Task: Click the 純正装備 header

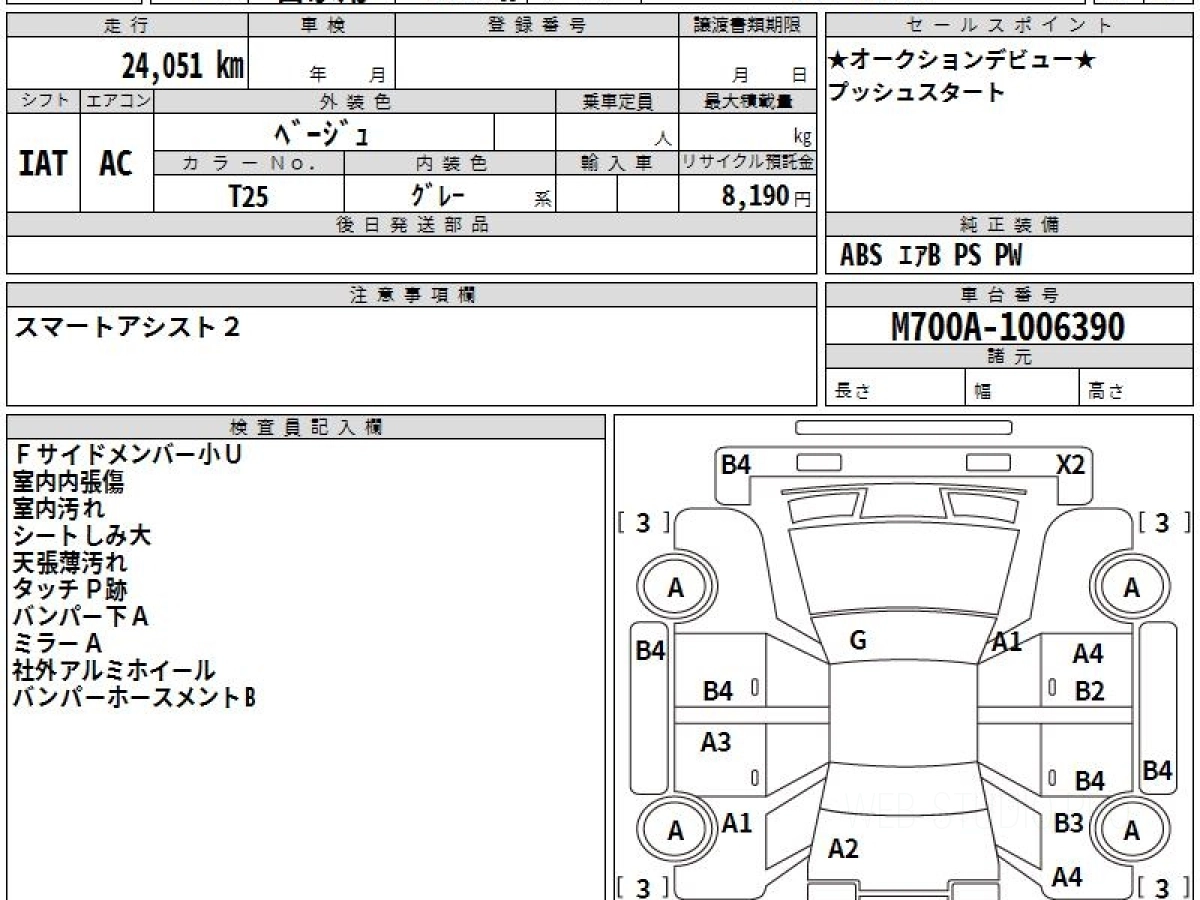Action: (x=1010, y=225)
